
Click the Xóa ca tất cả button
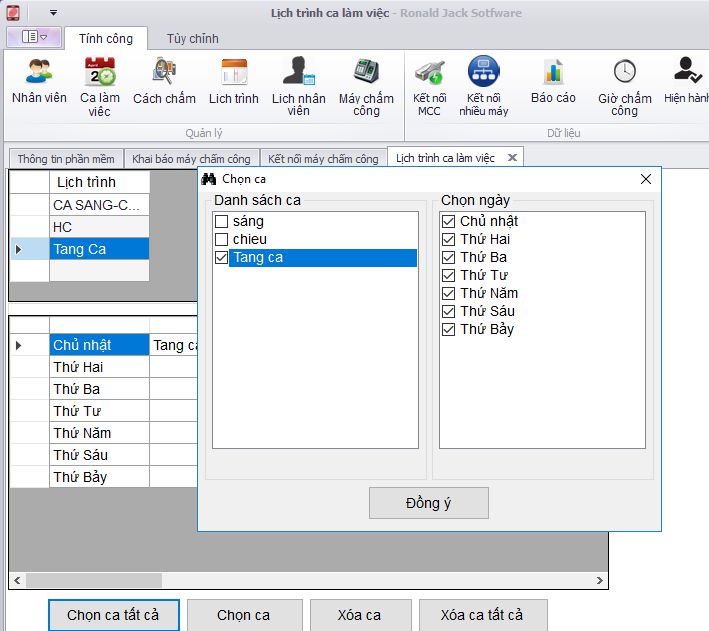482,615
